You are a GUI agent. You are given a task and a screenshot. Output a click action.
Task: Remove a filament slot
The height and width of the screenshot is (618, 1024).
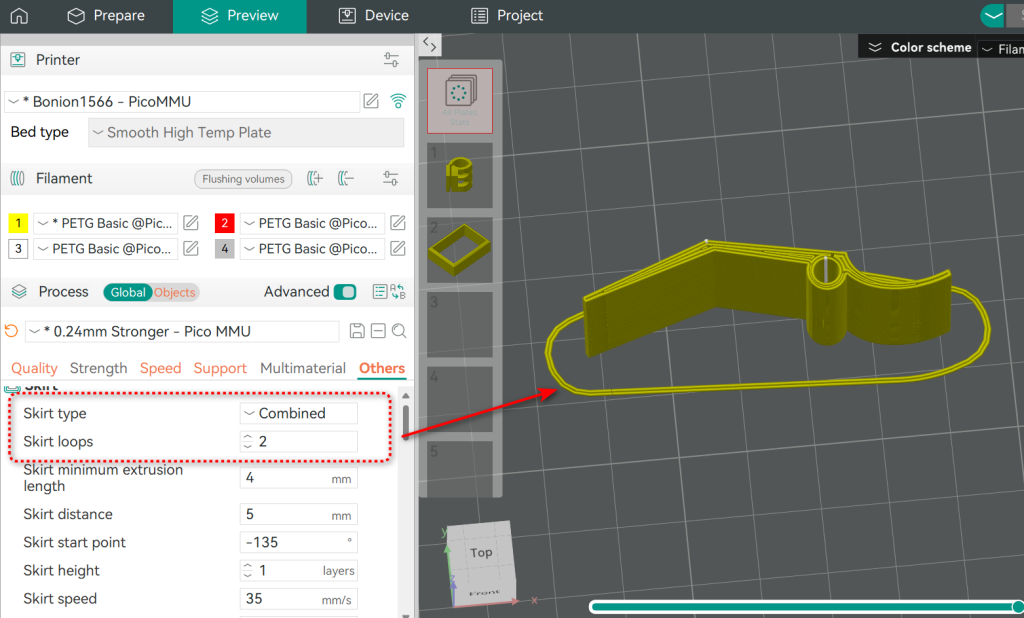346,178
